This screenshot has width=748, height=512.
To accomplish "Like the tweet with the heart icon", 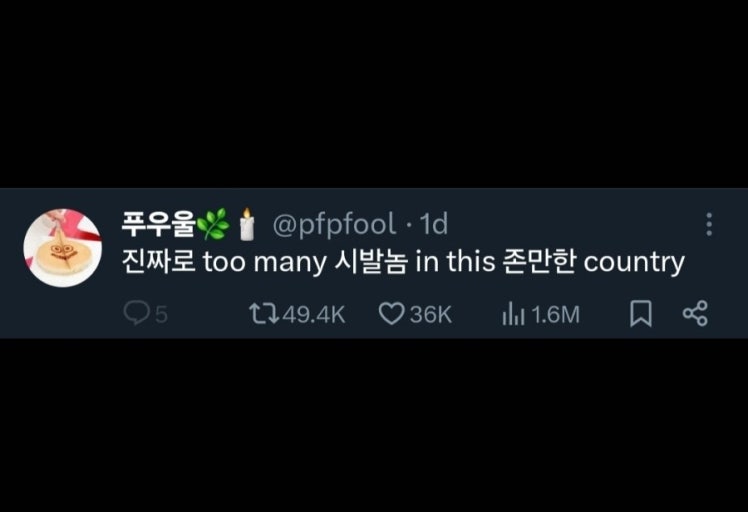I will [392, 314].
